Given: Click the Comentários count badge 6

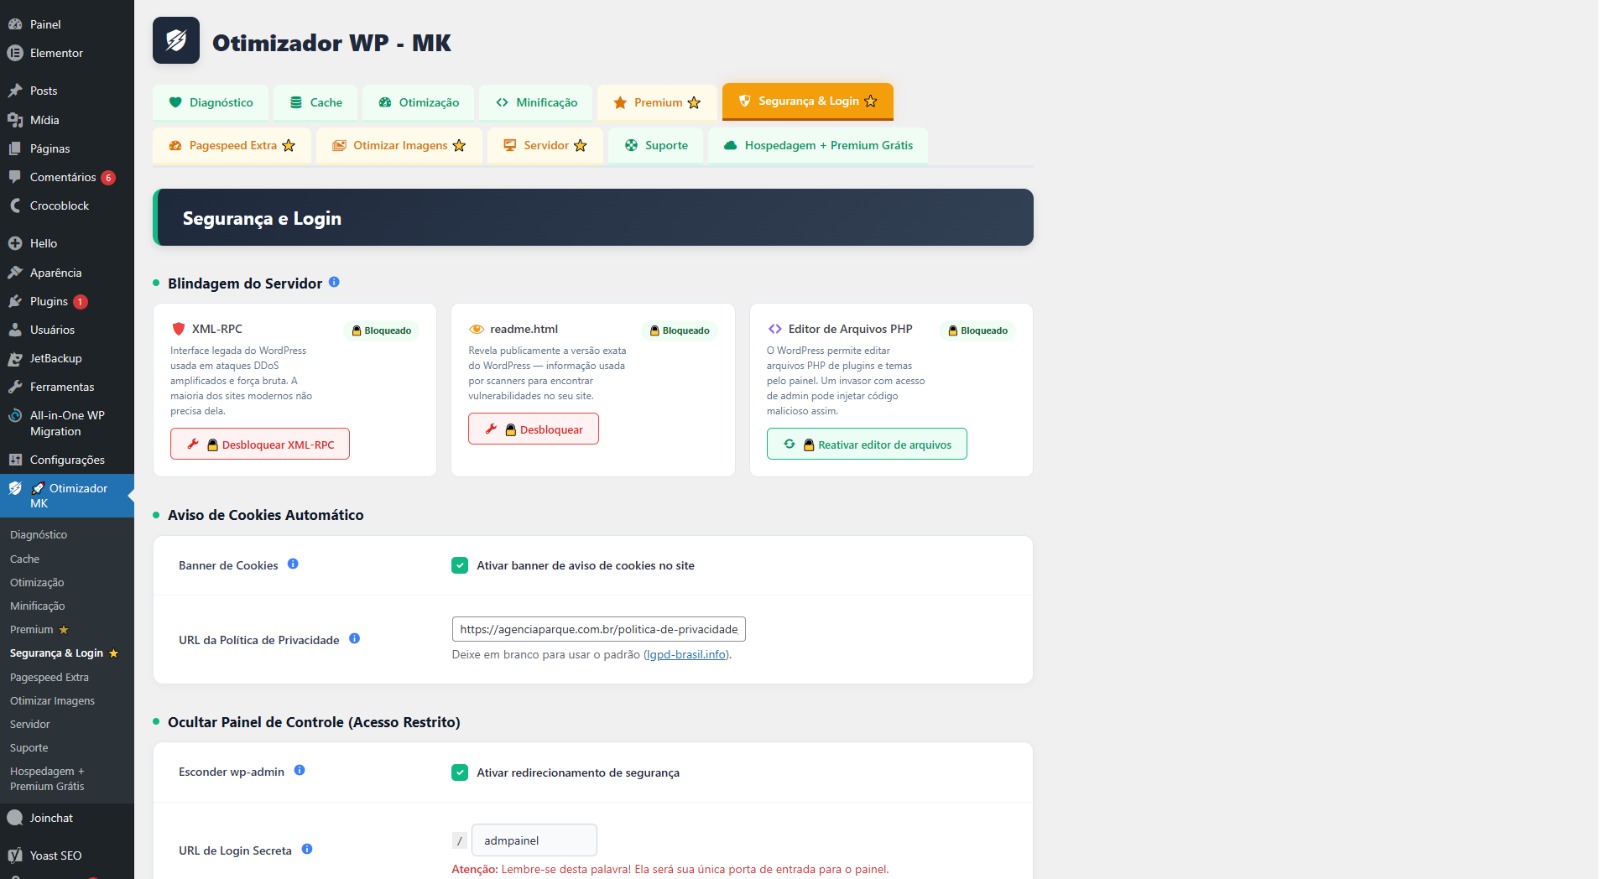Looking at the screenshot, I should (x=108, y=177).
